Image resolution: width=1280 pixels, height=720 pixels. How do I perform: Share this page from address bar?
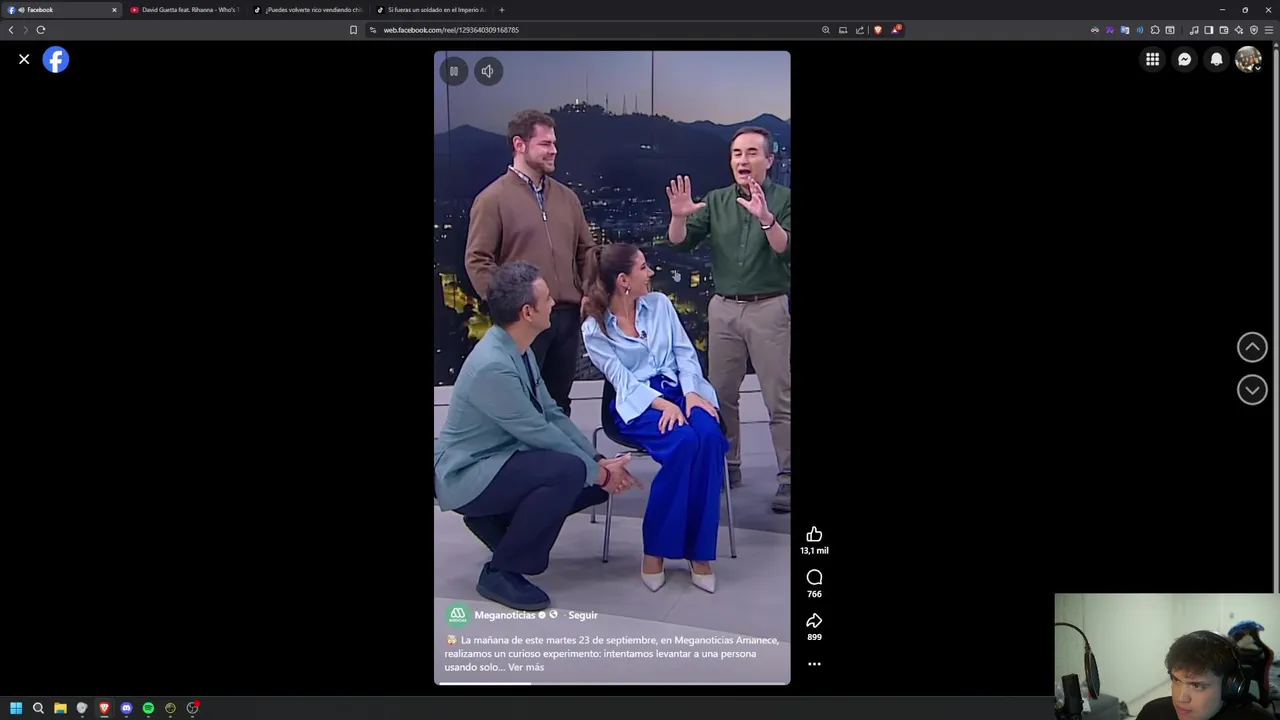(860, 30)
